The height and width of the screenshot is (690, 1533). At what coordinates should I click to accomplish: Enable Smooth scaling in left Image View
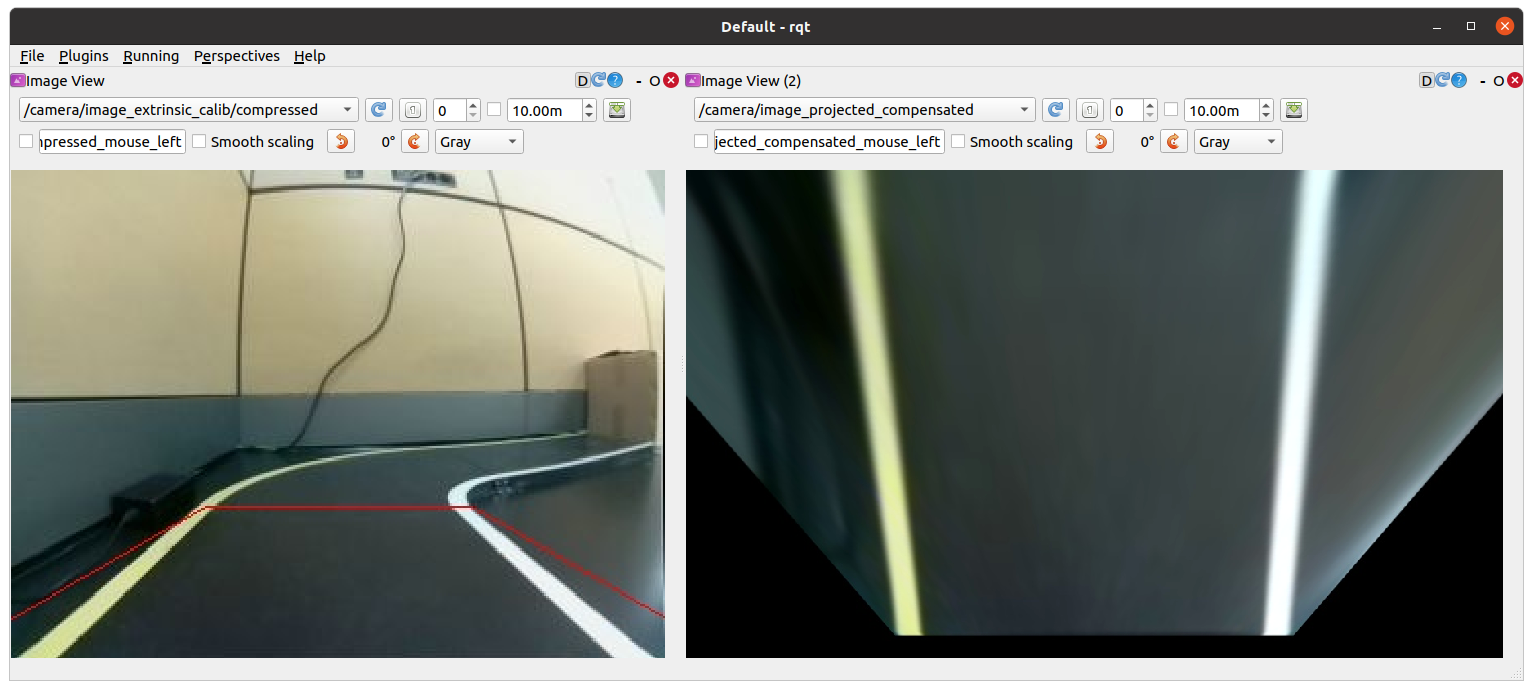[x=199, y=142]
